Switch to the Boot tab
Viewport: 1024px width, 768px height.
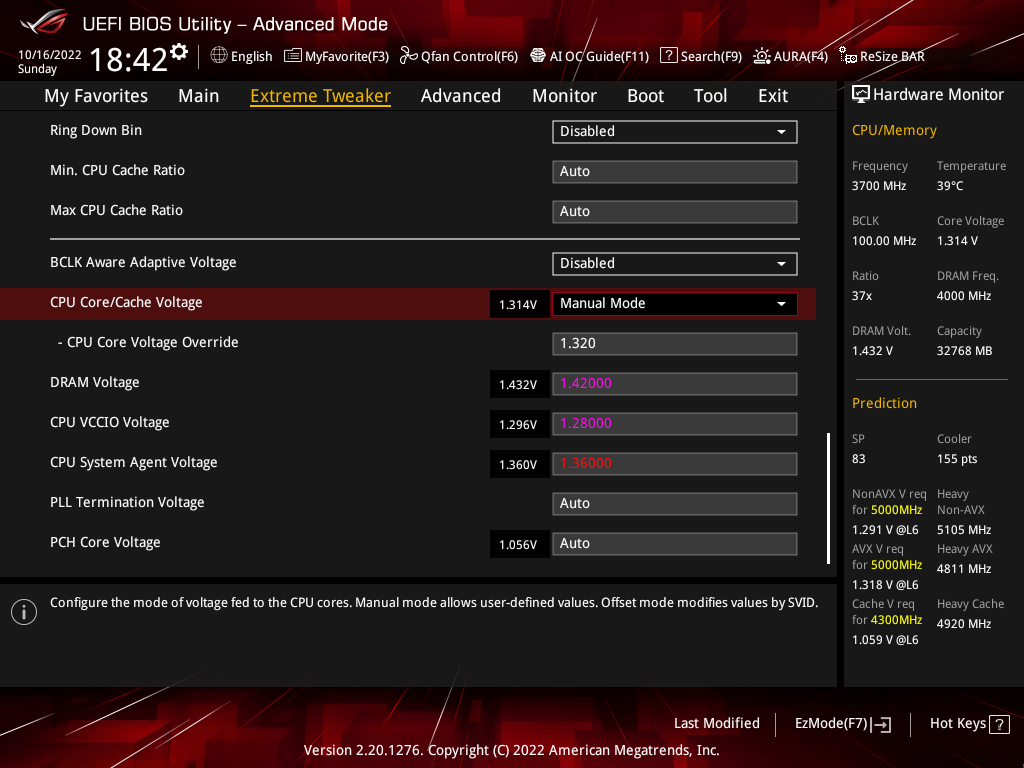click(645, 96)
